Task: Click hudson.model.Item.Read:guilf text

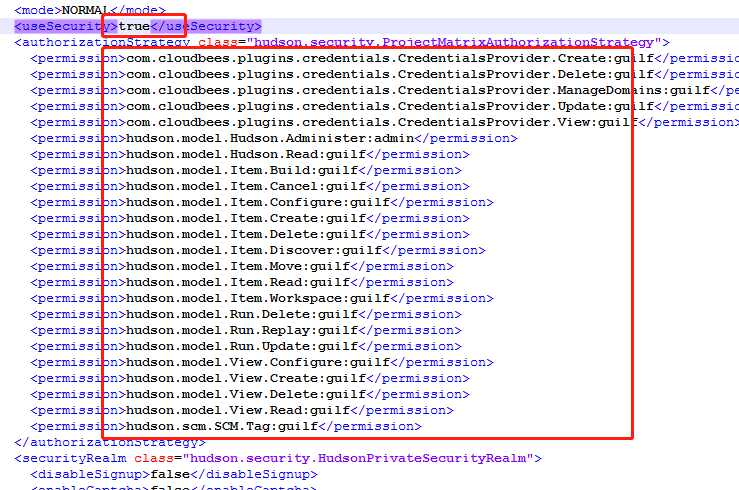Action: [238, 283]
